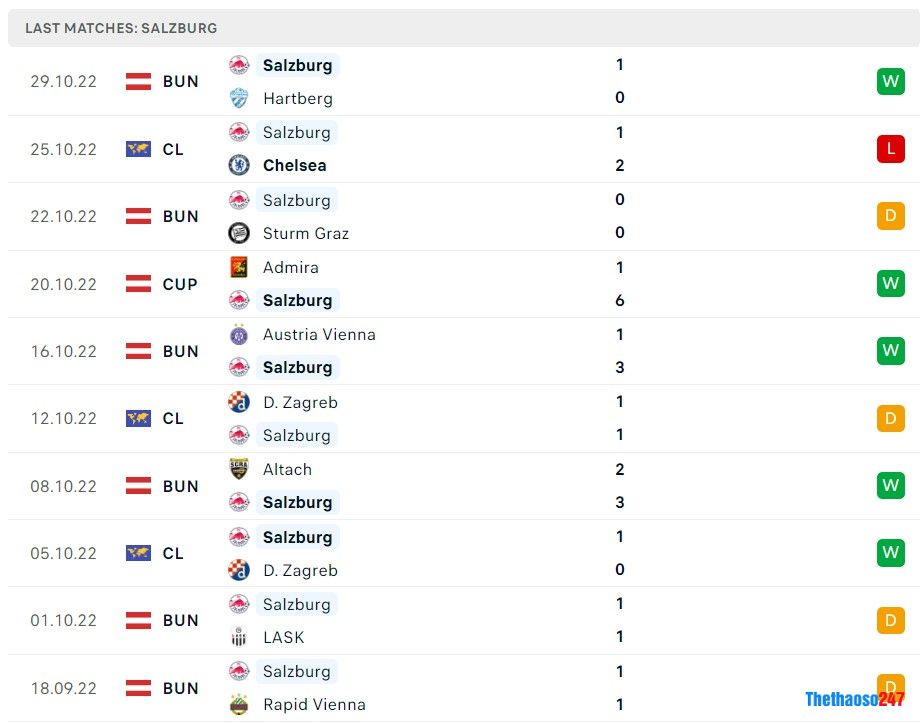
Task: Open the Hartberg club crest
Action: [239, 98]
